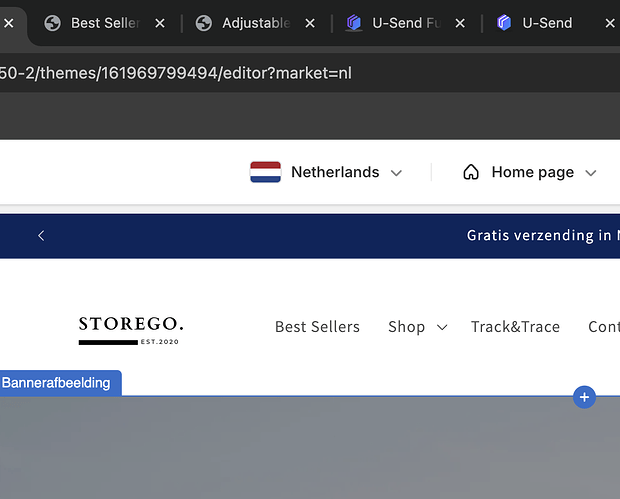Switch to the last U-Send tab

pyautogui.click(x=546, y=23)
